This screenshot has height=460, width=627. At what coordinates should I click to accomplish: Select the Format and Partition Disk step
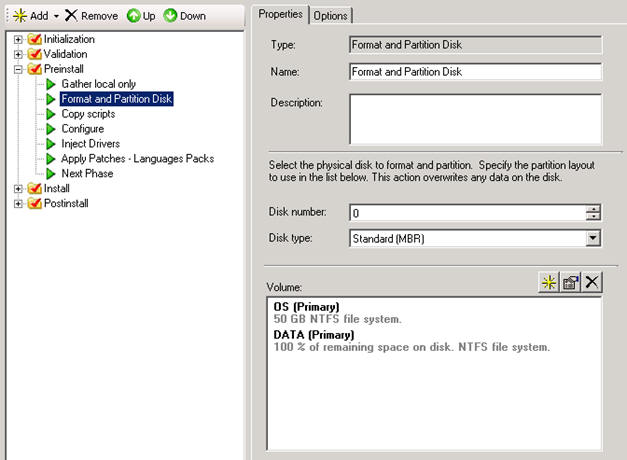click(116, 99)
